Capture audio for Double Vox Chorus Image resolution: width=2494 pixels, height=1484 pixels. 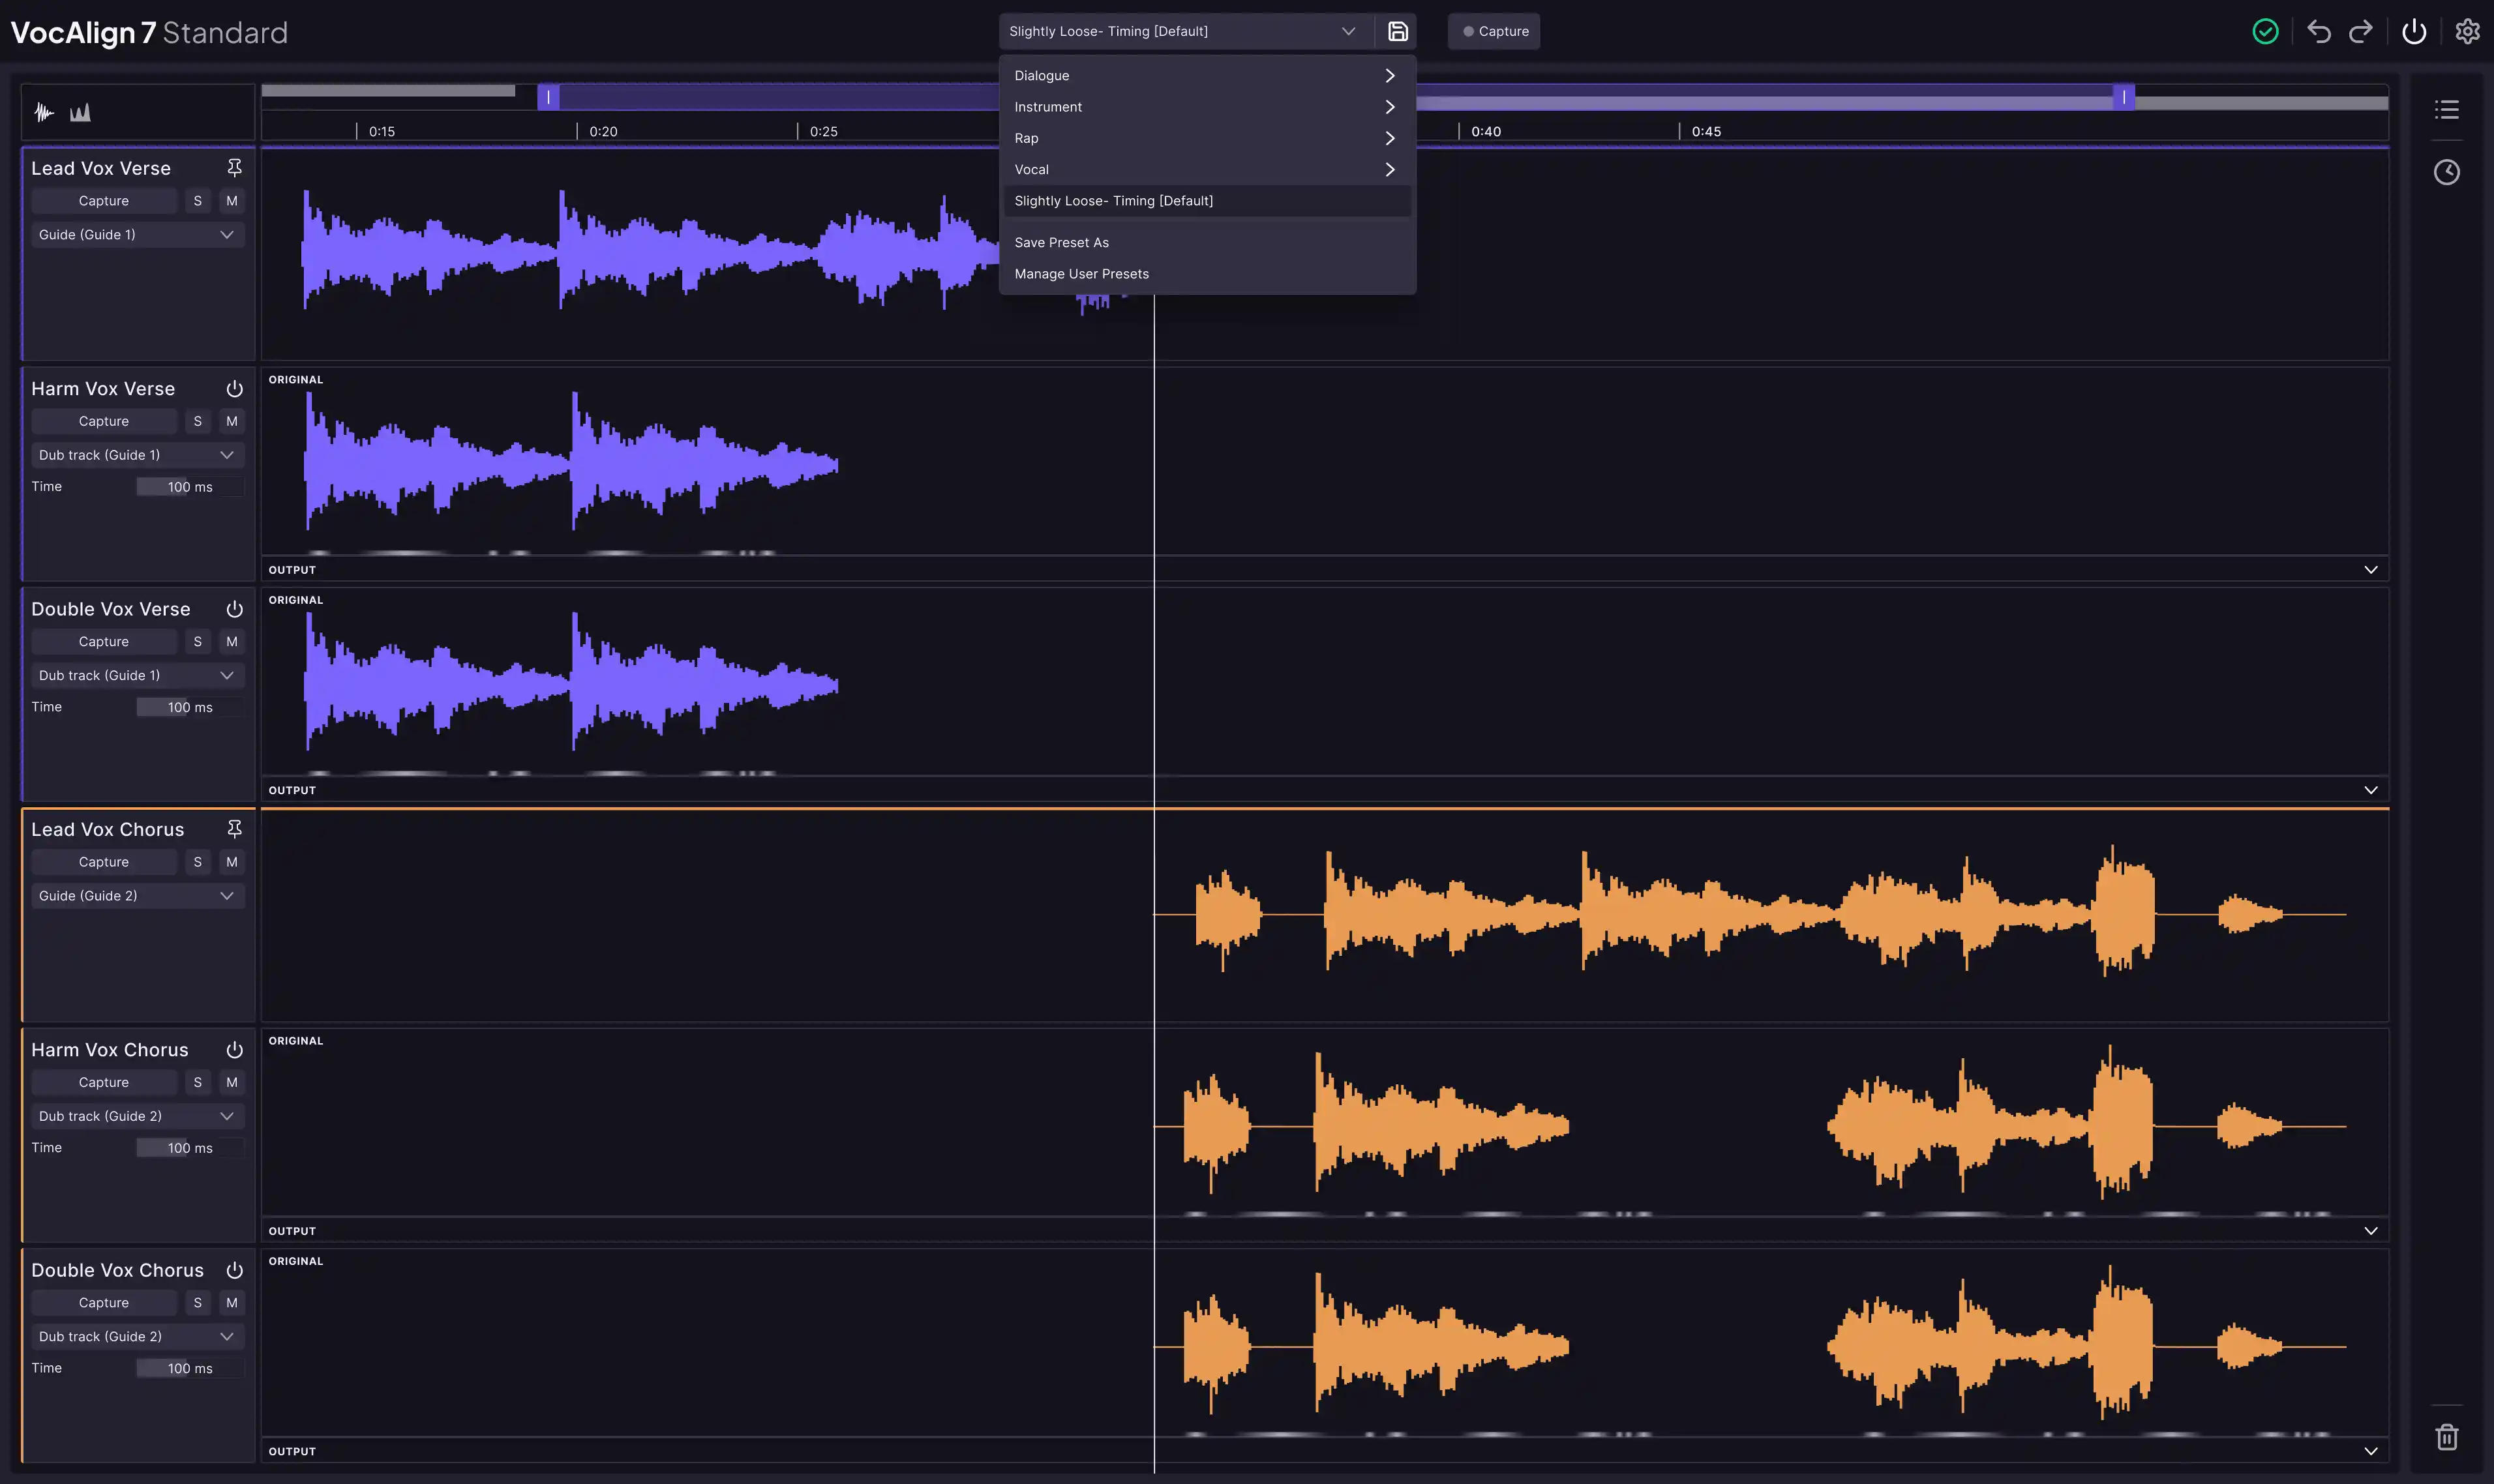[x=104, y=1302]
